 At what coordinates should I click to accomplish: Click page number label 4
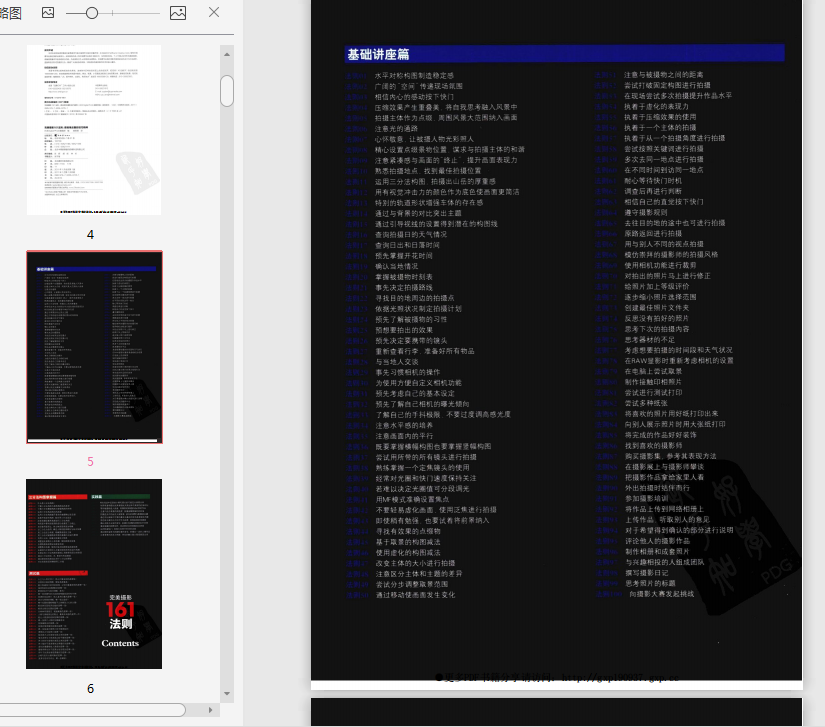click(x=90, y=235)
